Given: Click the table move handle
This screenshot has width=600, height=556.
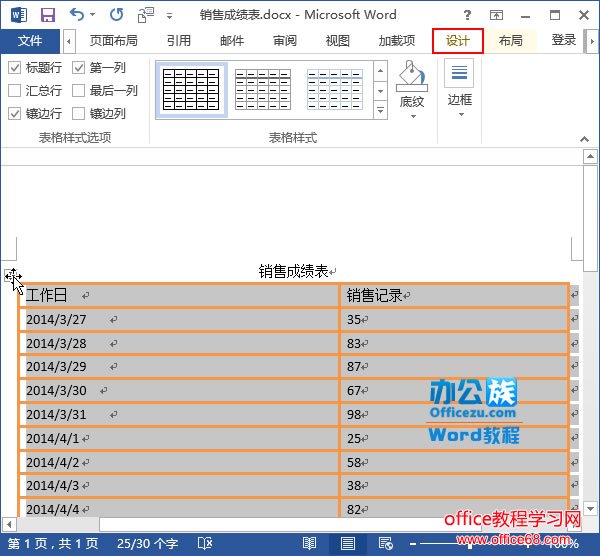Looking at the screenshot, I should [11, 275].
